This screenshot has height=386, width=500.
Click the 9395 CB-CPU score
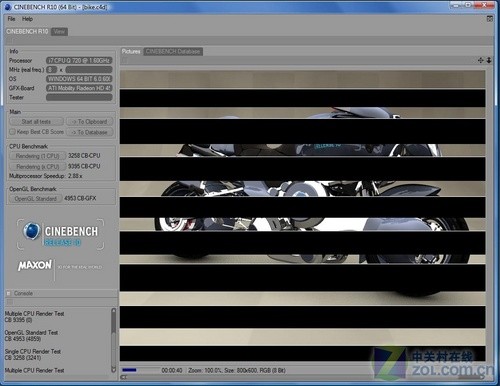84,166
